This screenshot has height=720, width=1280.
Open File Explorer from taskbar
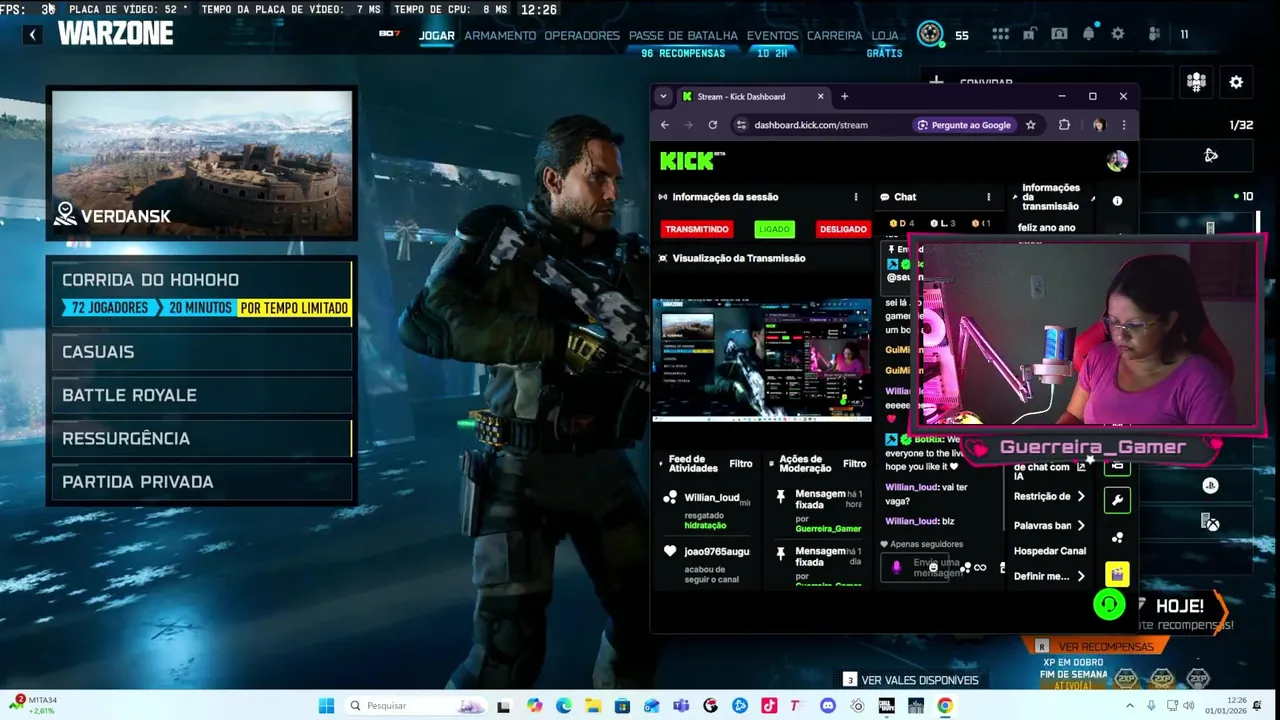click(593, 706)
